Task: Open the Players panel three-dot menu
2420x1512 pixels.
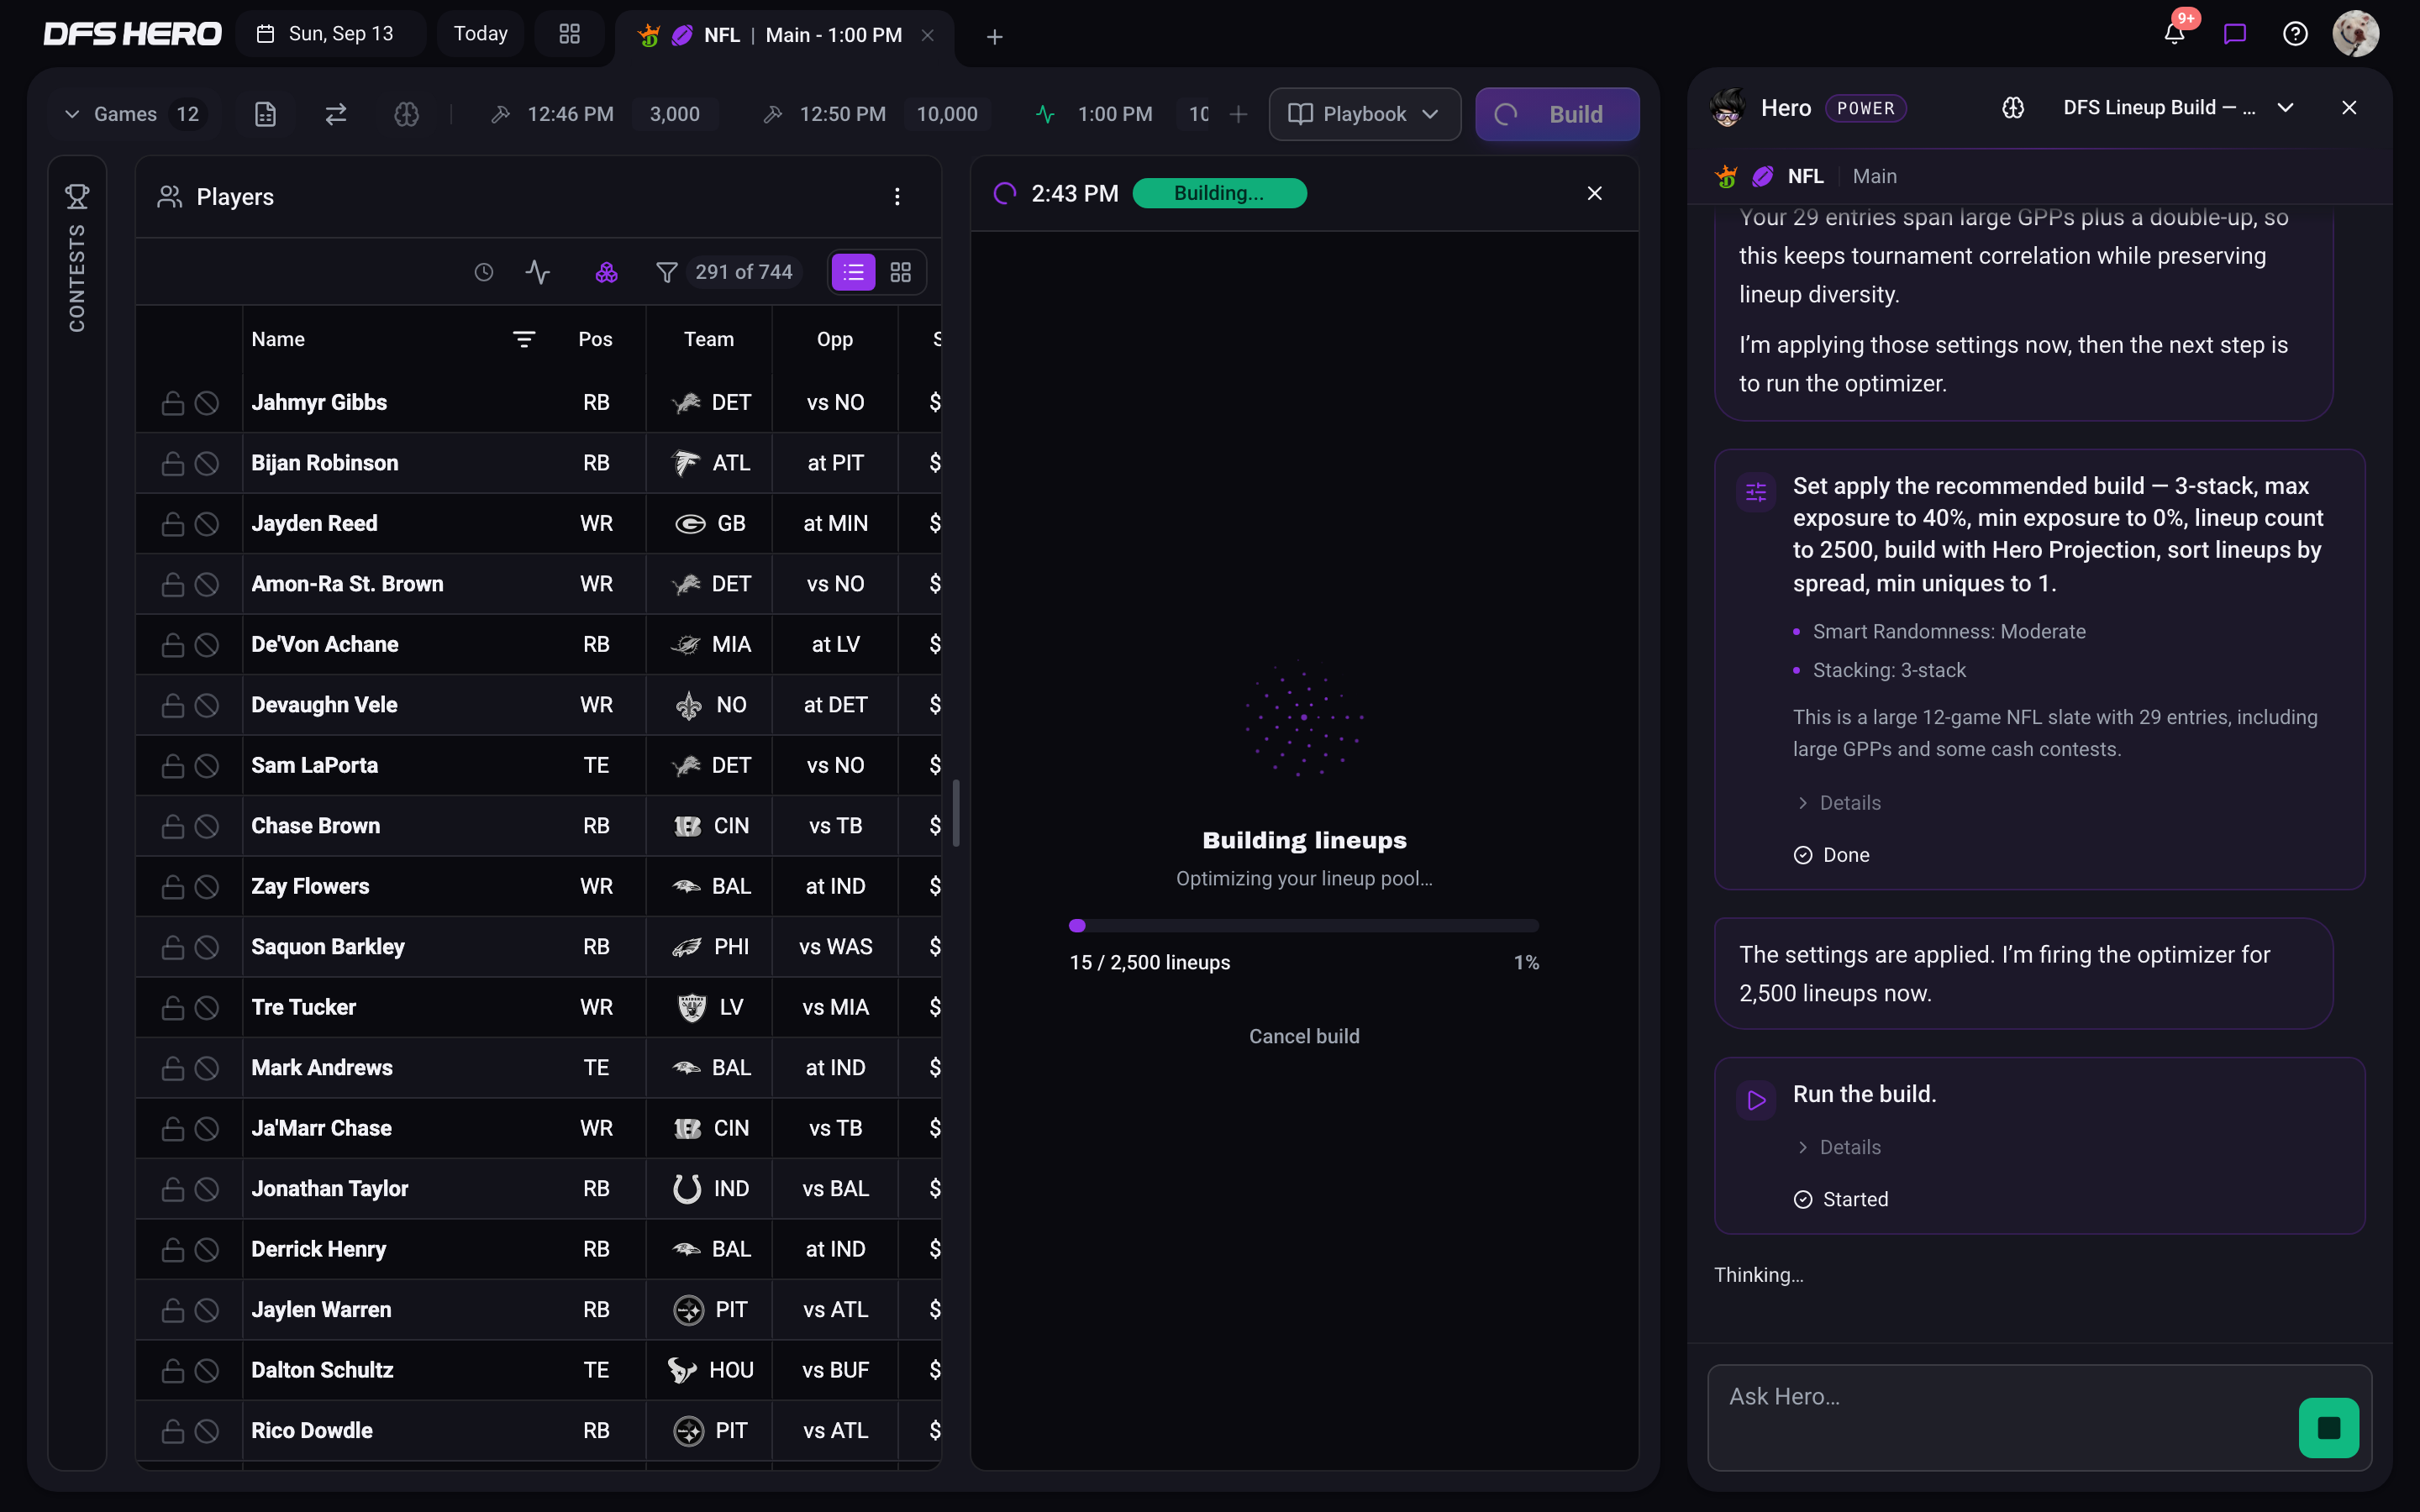Action: click(x=897, y=197)
